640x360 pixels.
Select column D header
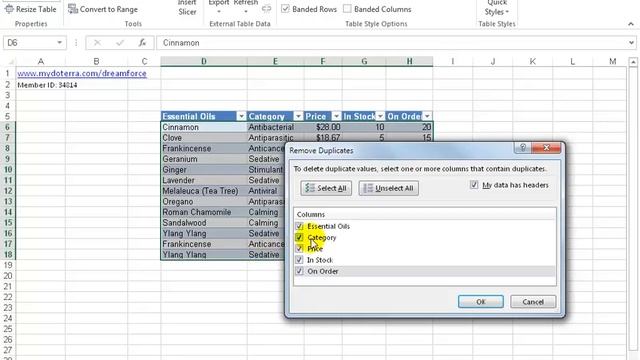click(x=204, y=61)
